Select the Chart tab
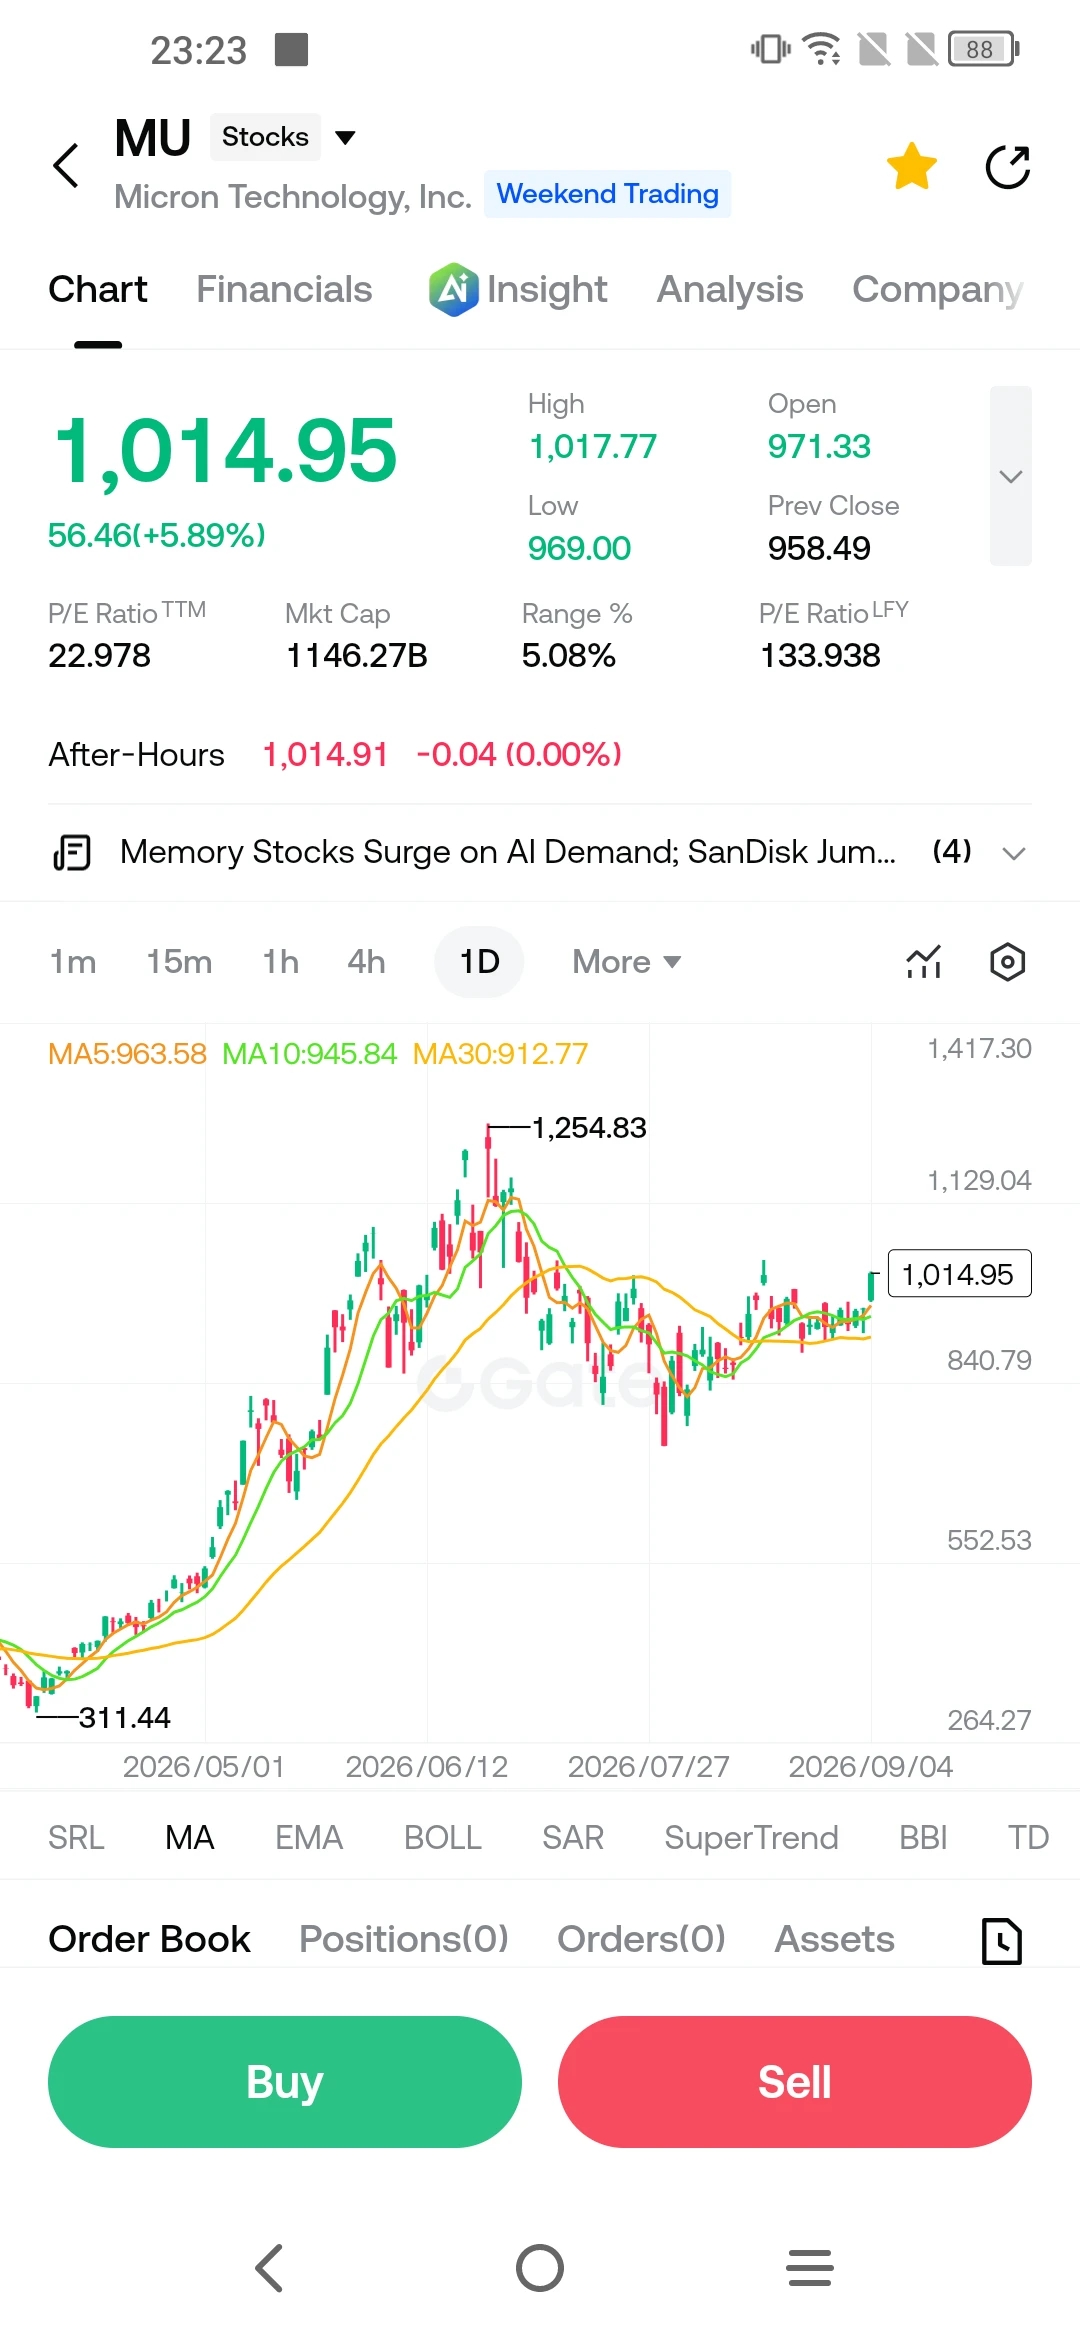This screenshot has height=2340, width=1080. [98, 290]
